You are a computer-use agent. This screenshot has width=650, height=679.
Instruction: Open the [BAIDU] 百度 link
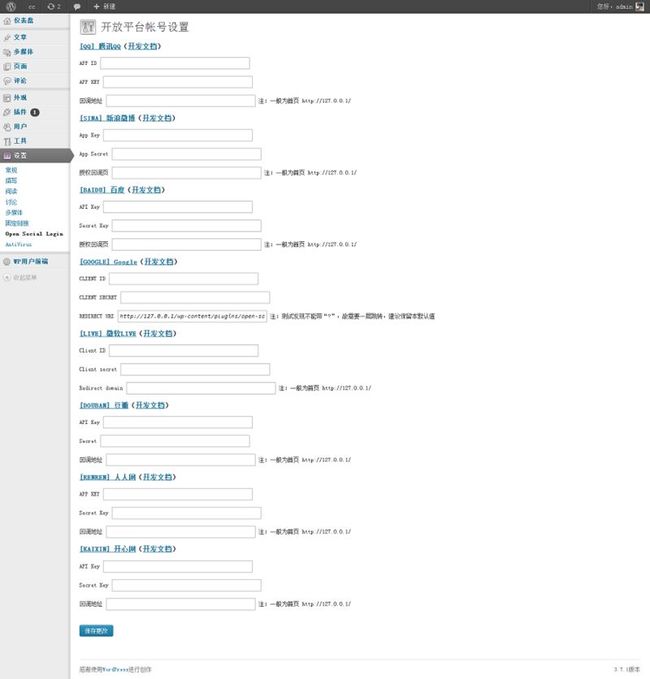point(102,190)
